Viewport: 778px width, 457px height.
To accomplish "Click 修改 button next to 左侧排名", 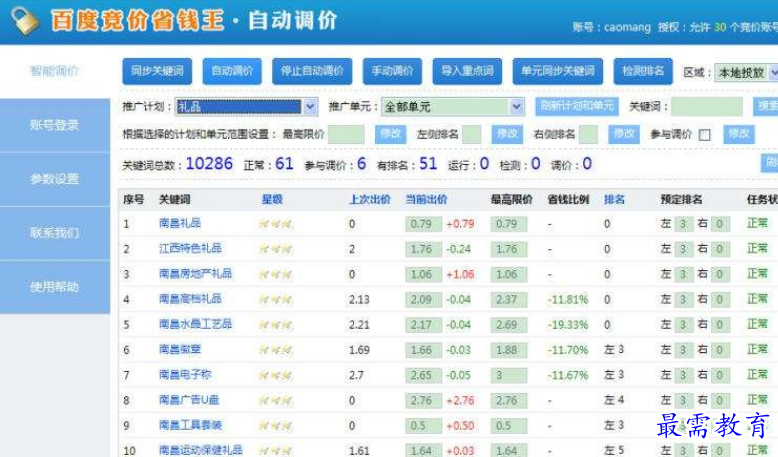I will click(x=507, y=134).
